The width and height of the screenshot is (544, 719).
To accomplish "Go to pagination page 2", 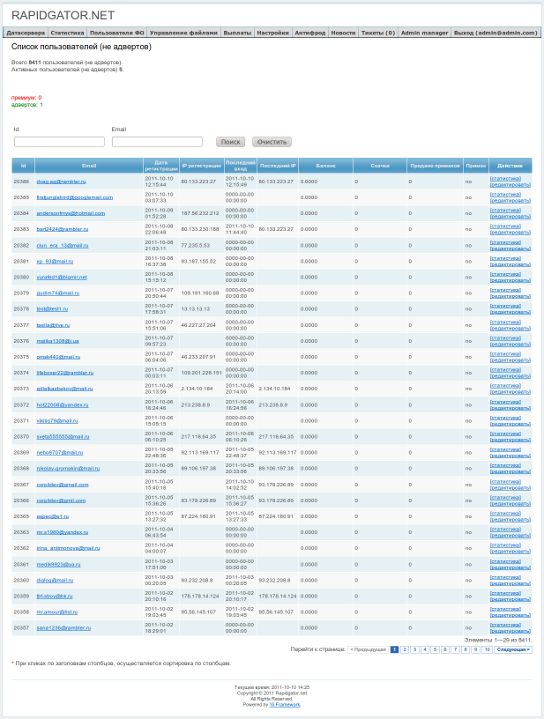I will pos(405,649).
